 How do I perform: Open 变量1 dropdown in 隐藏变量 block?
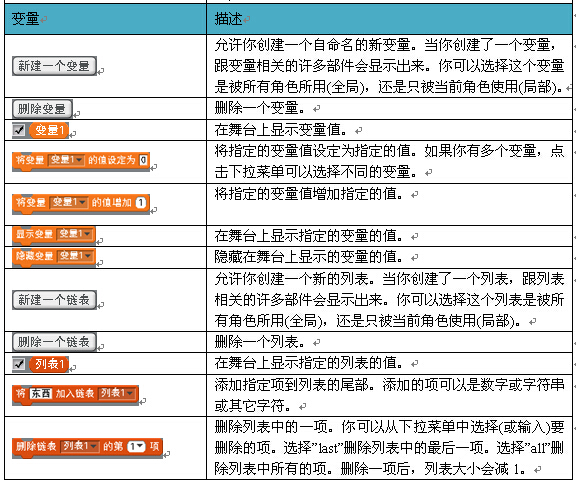click(75, 255)
